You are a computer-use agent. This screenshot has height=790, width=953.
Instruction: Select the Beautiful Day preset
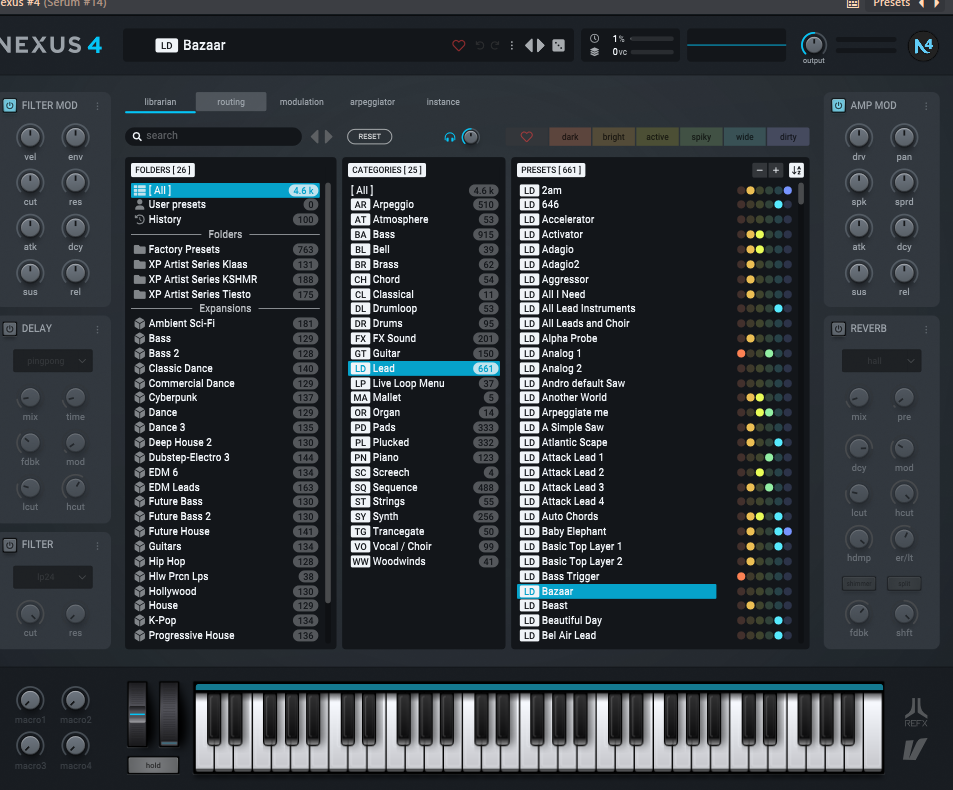pos(617,620)
